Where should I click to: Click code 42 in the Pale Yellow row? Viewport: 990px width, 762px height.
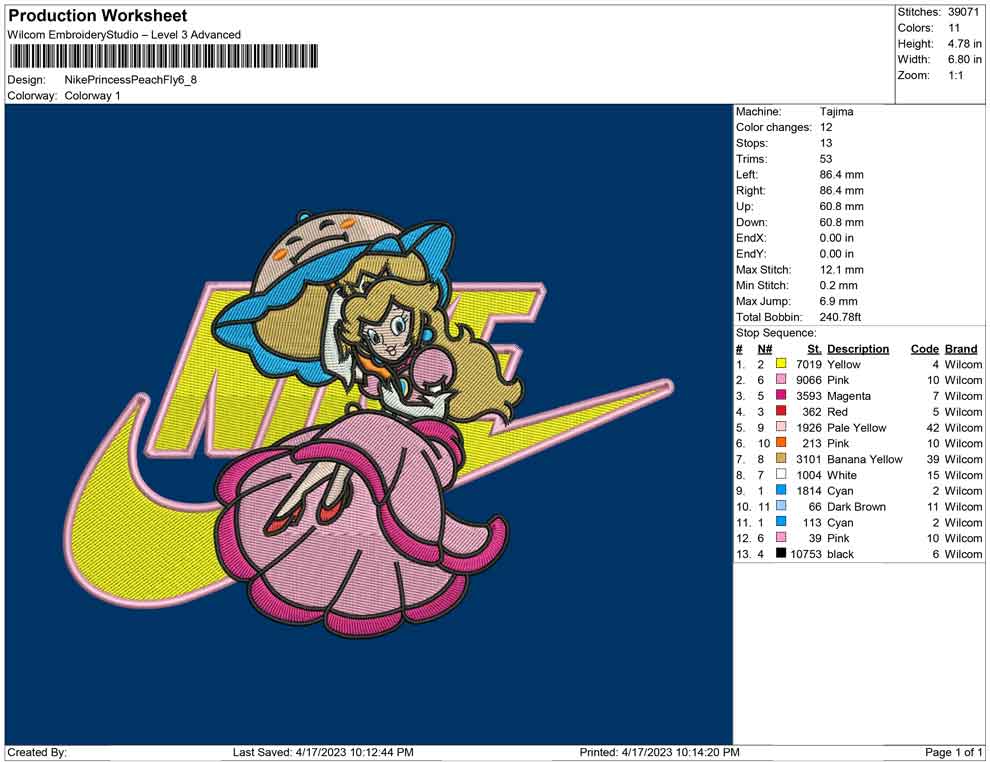click(933, 427)
